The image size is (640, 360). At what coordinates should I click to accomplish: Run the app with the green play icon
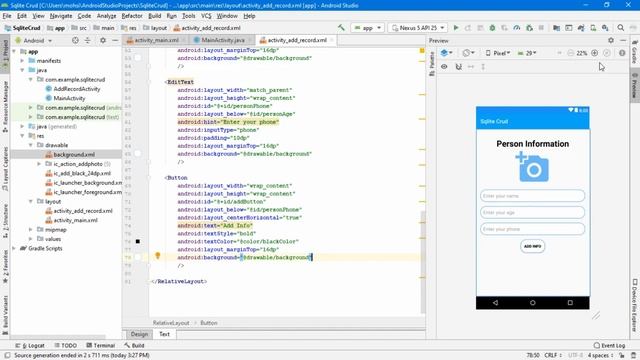coord(456,28)
